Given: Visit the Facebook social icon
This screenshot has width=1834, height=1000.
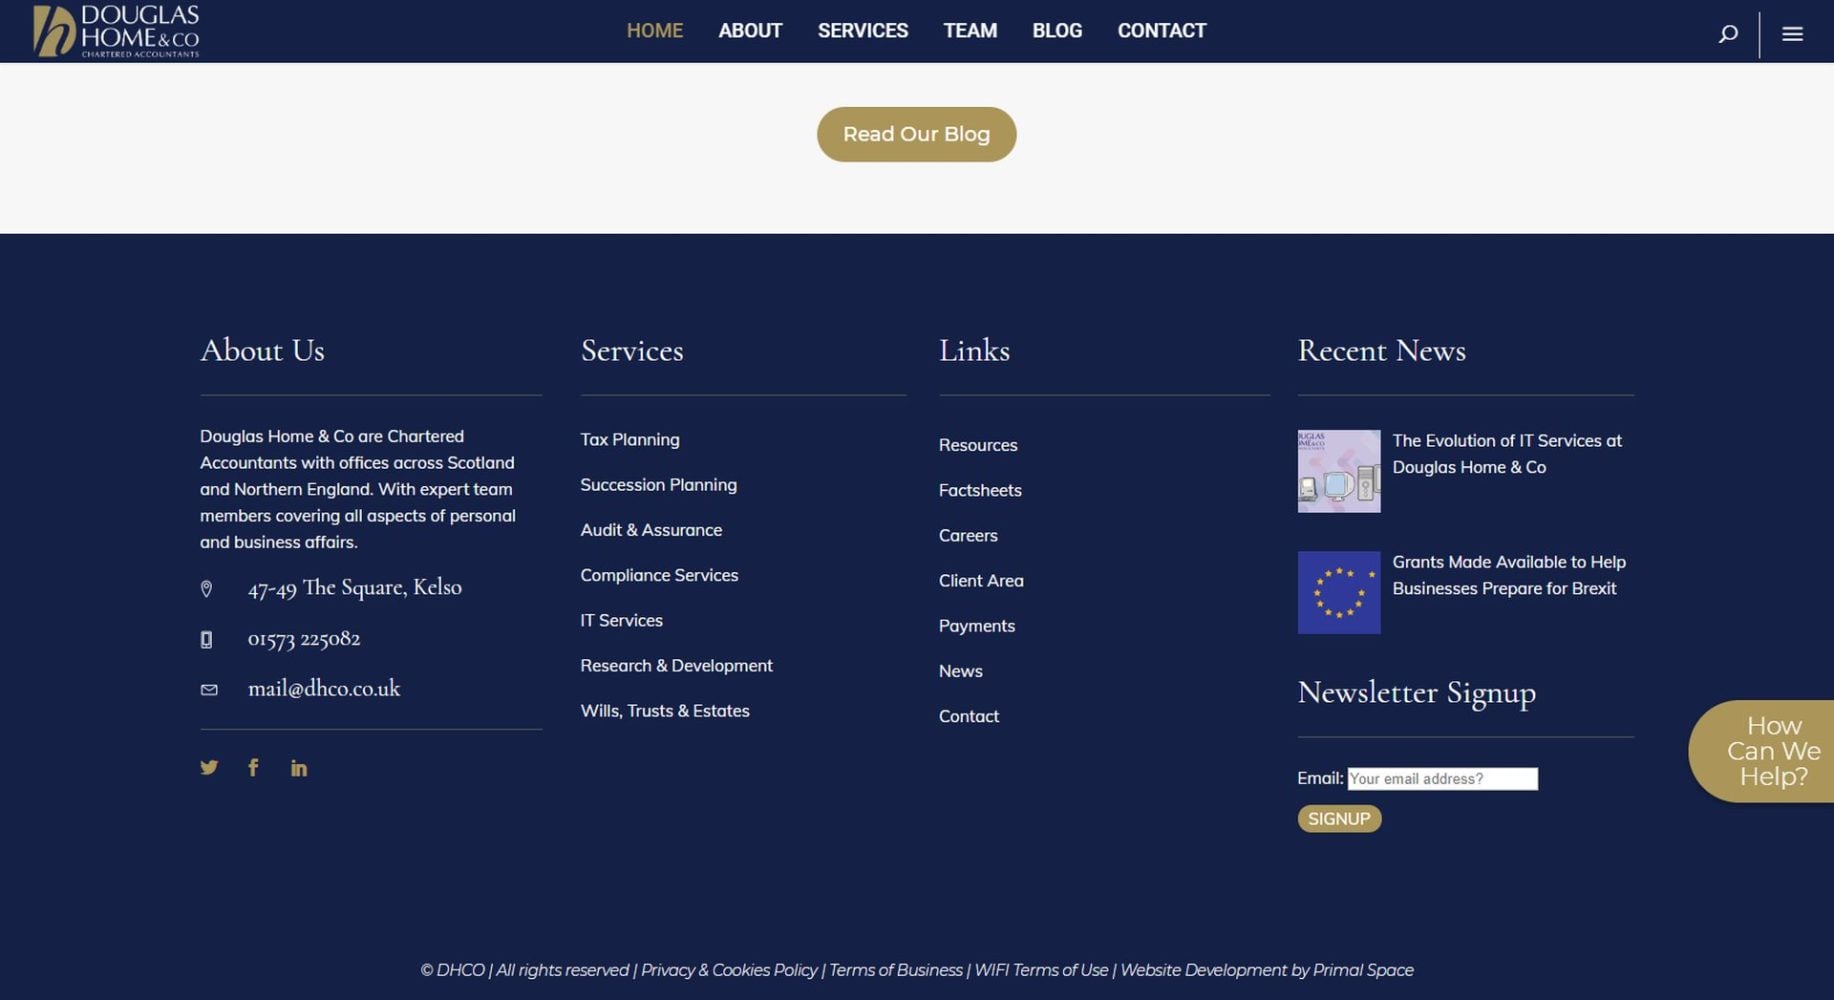Looking at the screenshot, I should tap(253, 767).
